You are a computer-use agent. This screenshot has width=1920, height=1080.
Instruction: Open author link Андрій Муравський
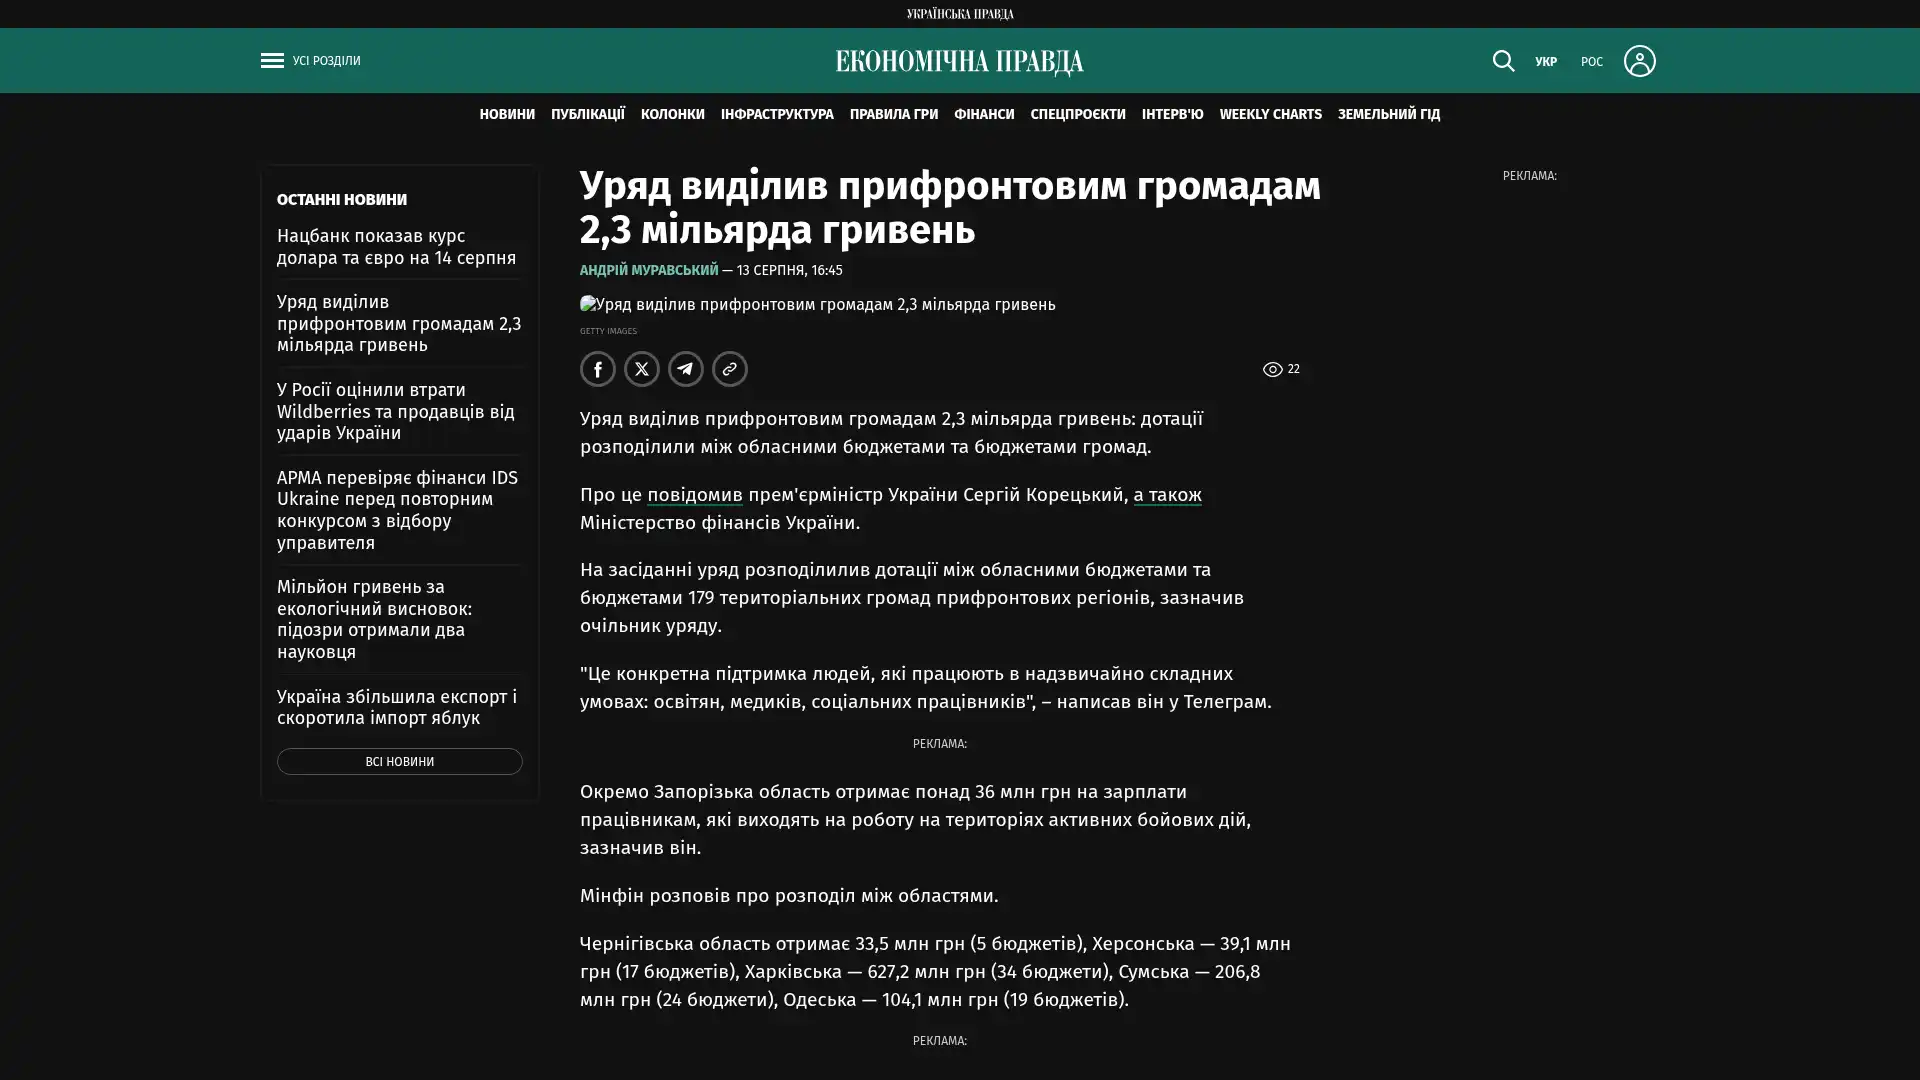point(649,270)
